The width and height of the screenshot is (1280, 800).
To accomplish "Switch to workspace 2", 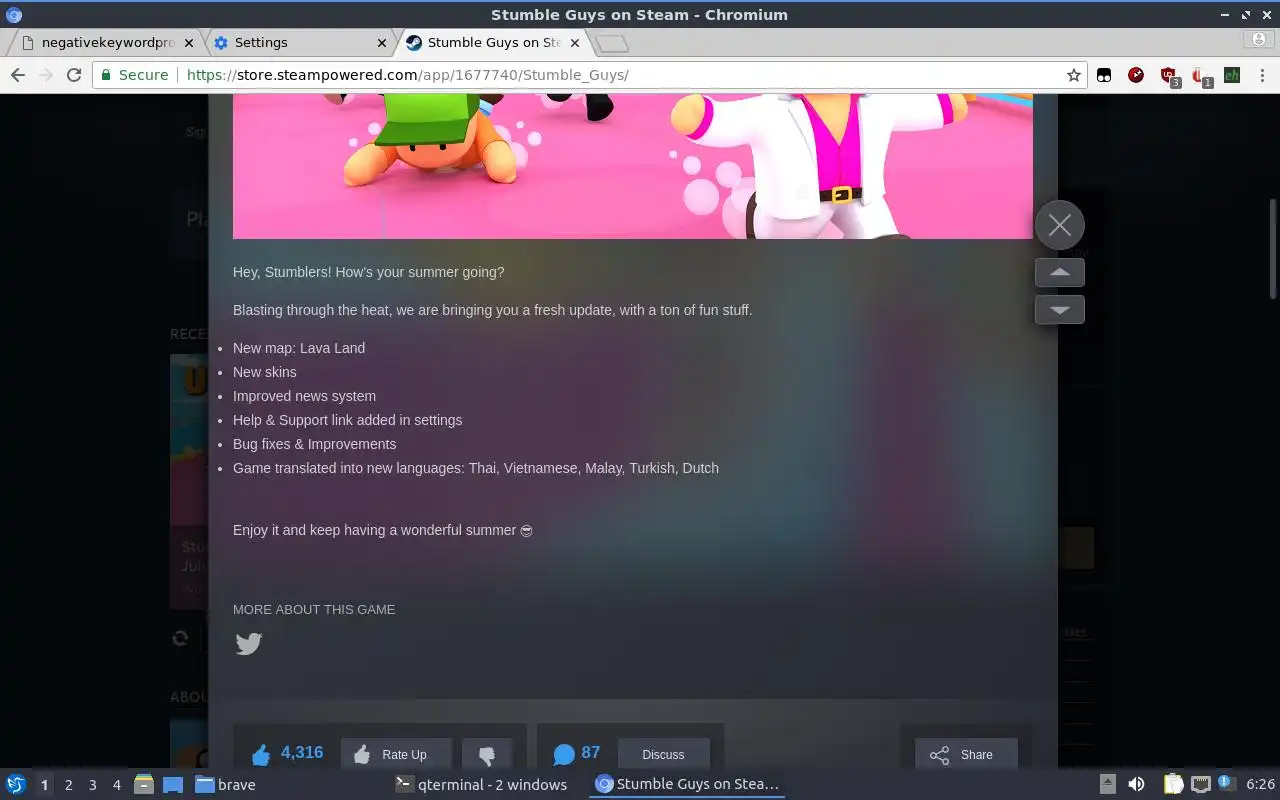I will click(x=68, y=785).
